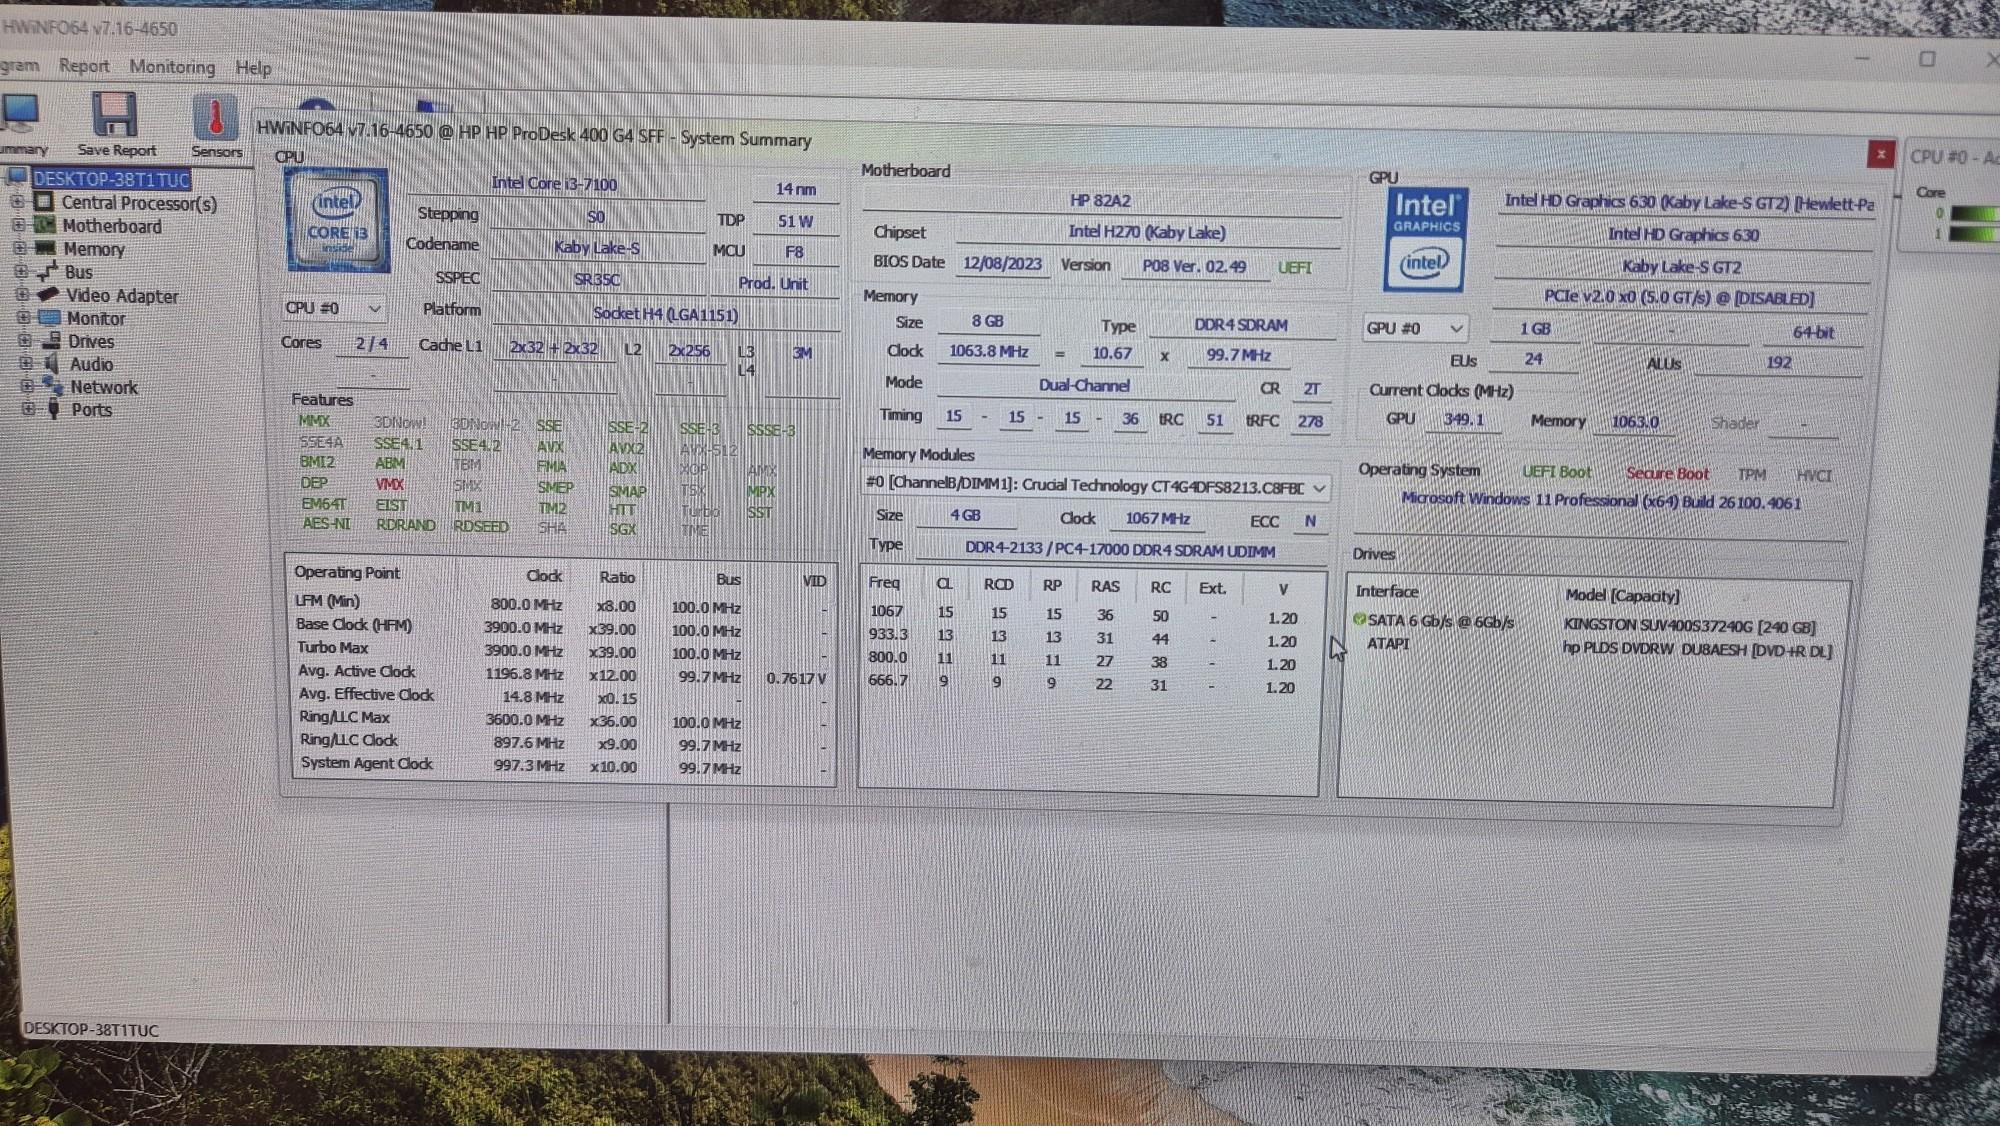
Task: Expand the Memory tree node
Action: 19,248
